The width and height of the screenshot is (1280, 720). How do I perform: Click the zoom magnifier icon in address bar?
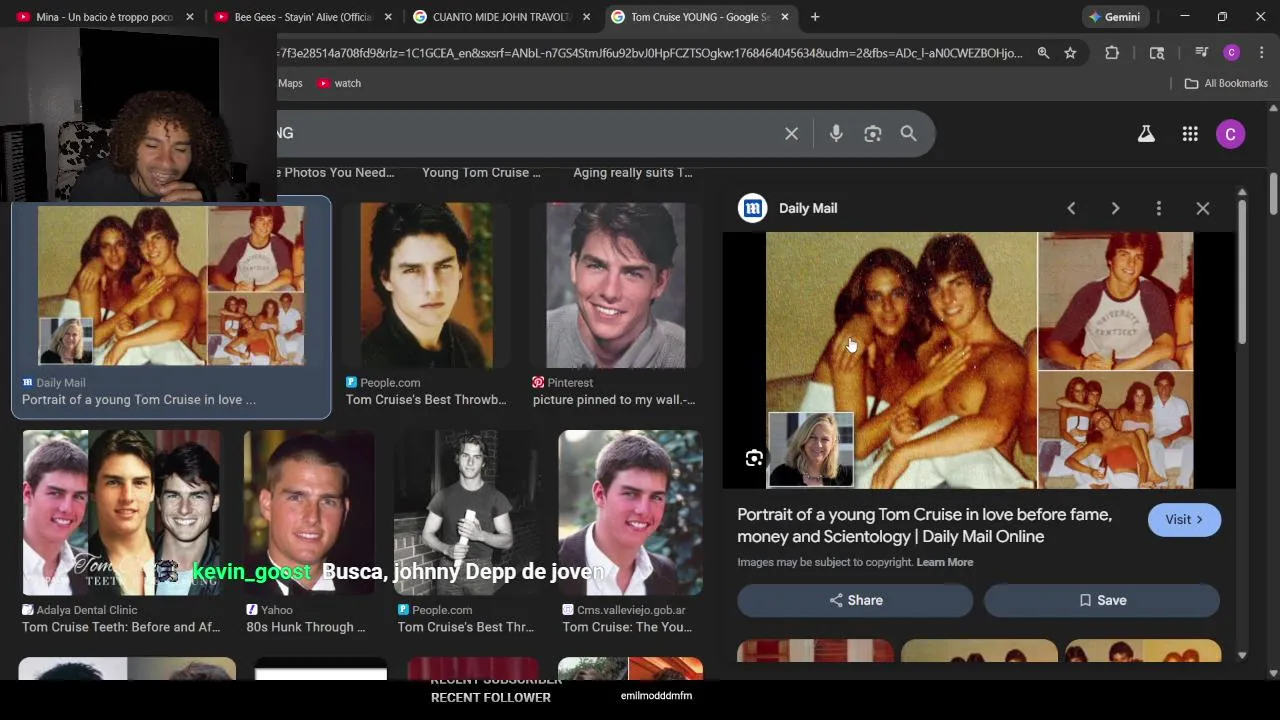click(1043, 53)
